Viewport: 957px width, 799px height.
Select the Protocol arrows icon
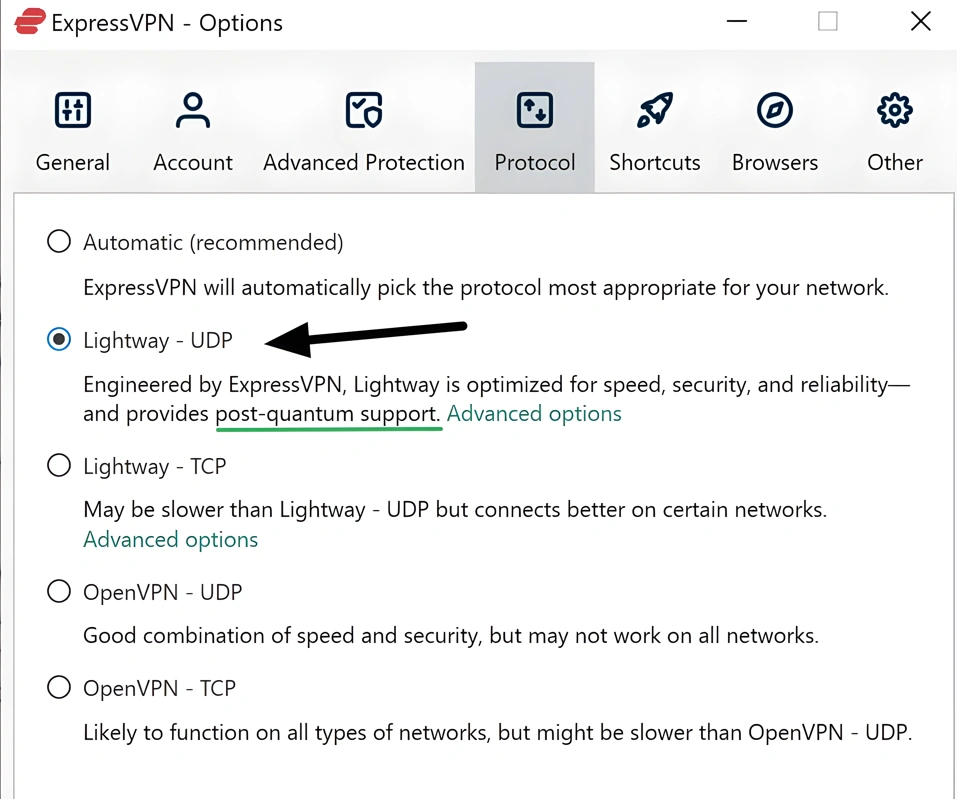pyautogui.click(x=535, y=110)
